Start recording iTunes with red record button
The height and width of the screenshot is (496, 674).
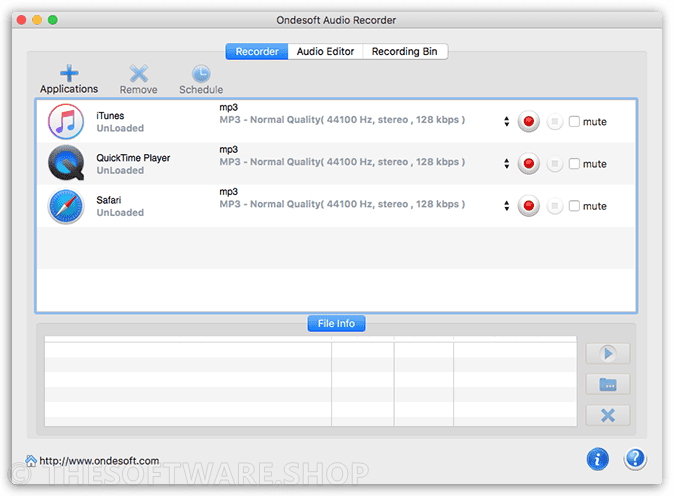tap(528, 122)
